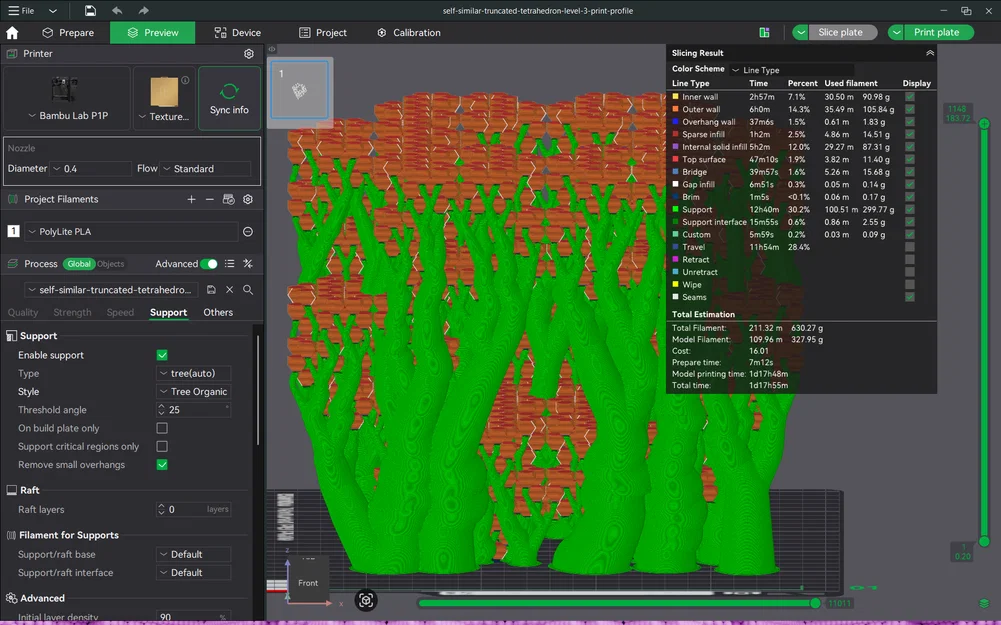Open printer settings gear icon
Screen dimensions: 1001x625
pyautogui.click(x=249, y=54)
